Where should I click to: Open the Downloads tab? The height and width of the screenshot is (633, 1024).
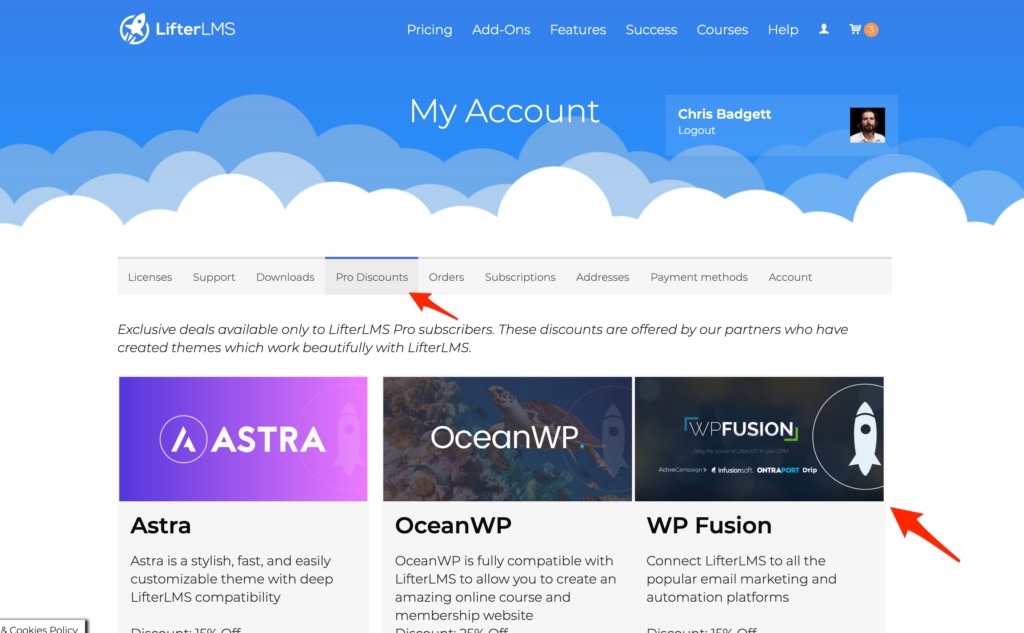point(285,277)
